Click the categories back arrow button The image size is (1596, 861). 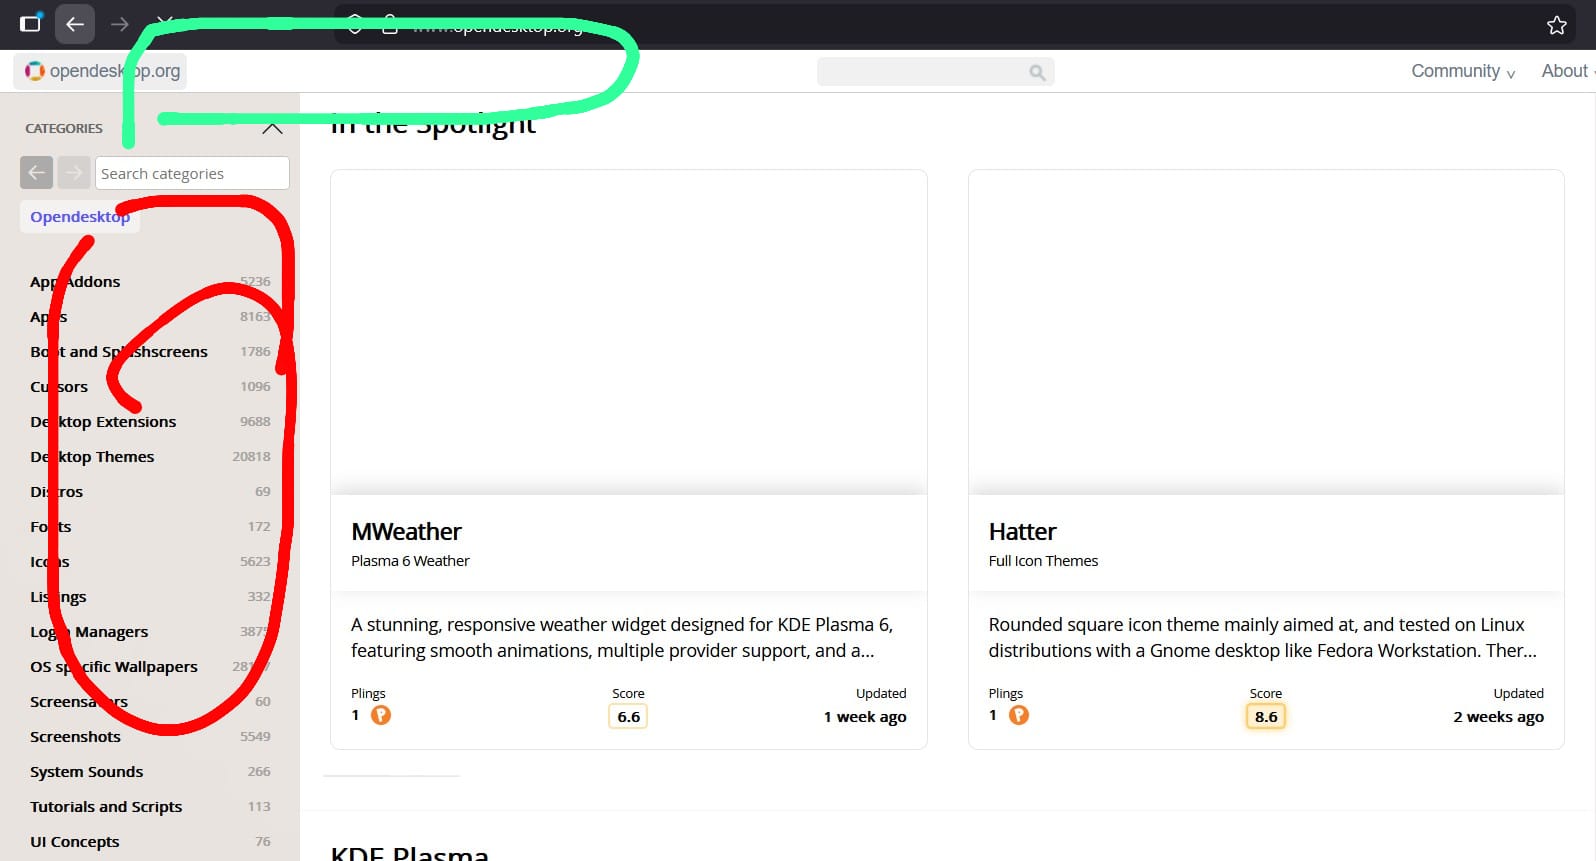(x=37, y=173)
